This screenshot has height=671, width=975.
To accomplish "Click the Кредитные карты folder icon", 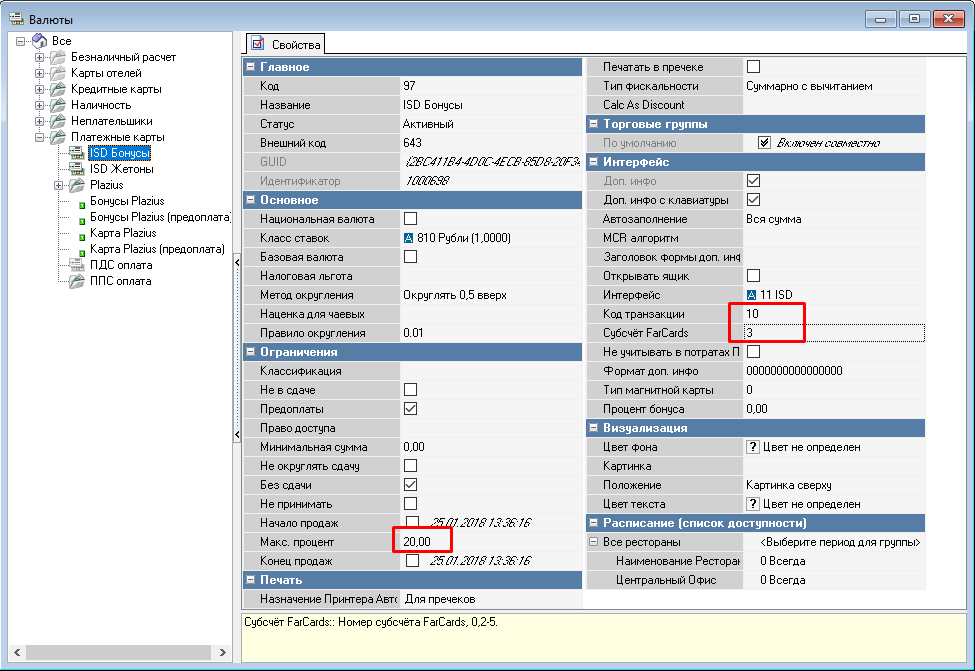I will [59, 89].
